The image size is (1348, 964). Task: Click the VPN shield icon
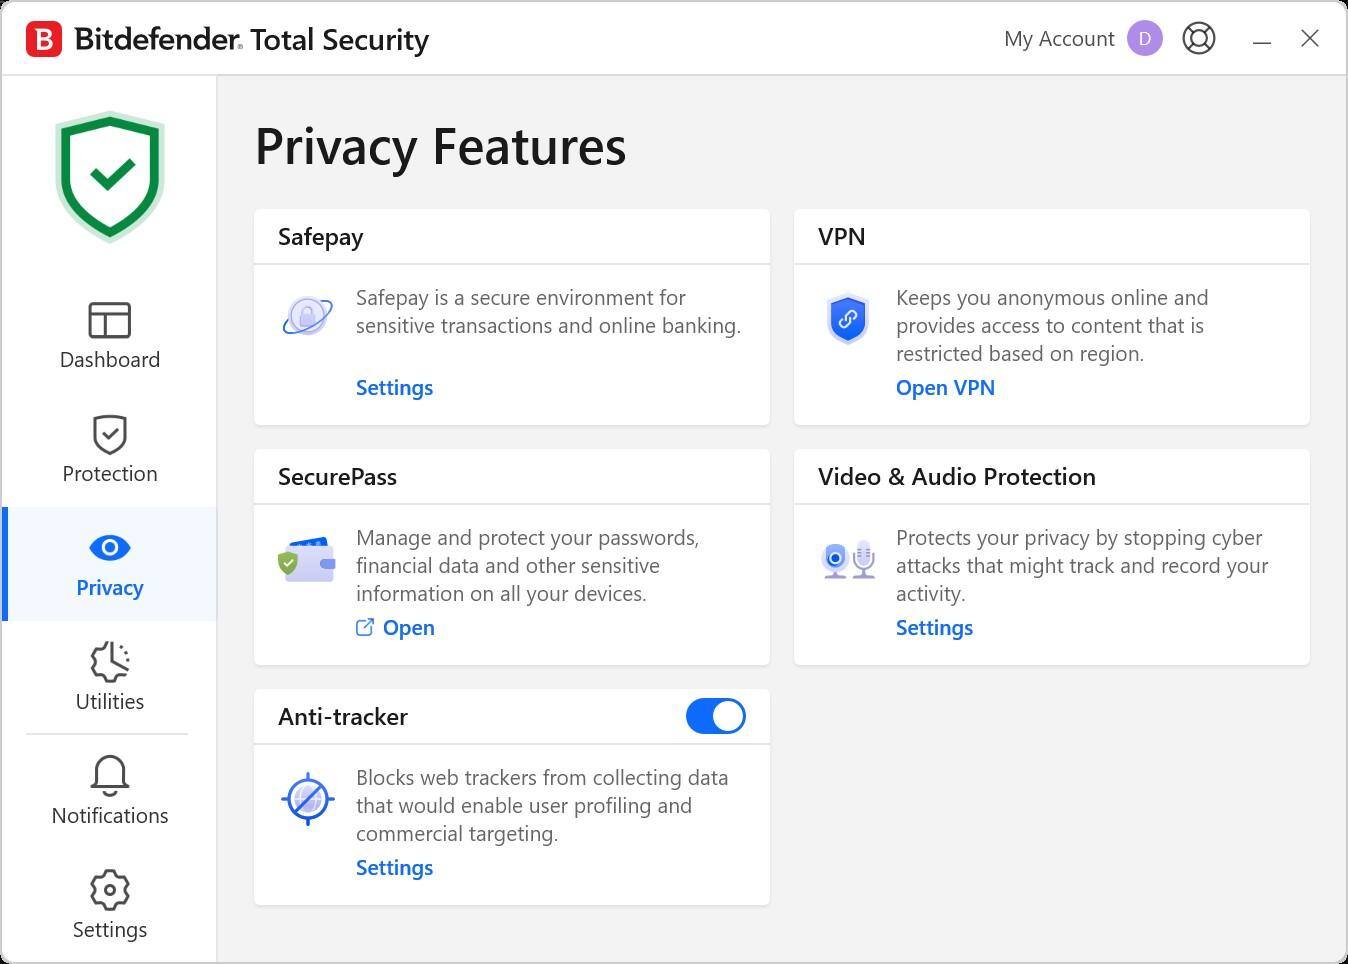coord(847,319)
